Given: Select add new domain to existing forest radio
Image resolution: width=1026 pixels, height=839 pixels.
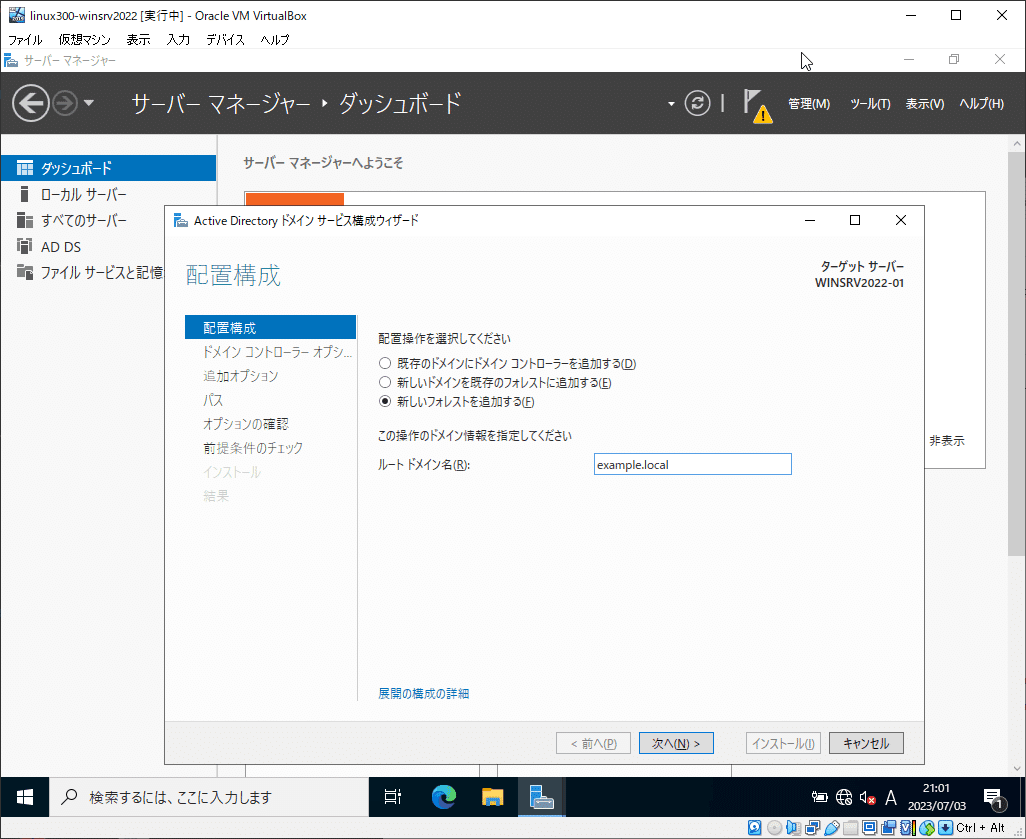Looking at the screenshot, I should click(385, 382).
